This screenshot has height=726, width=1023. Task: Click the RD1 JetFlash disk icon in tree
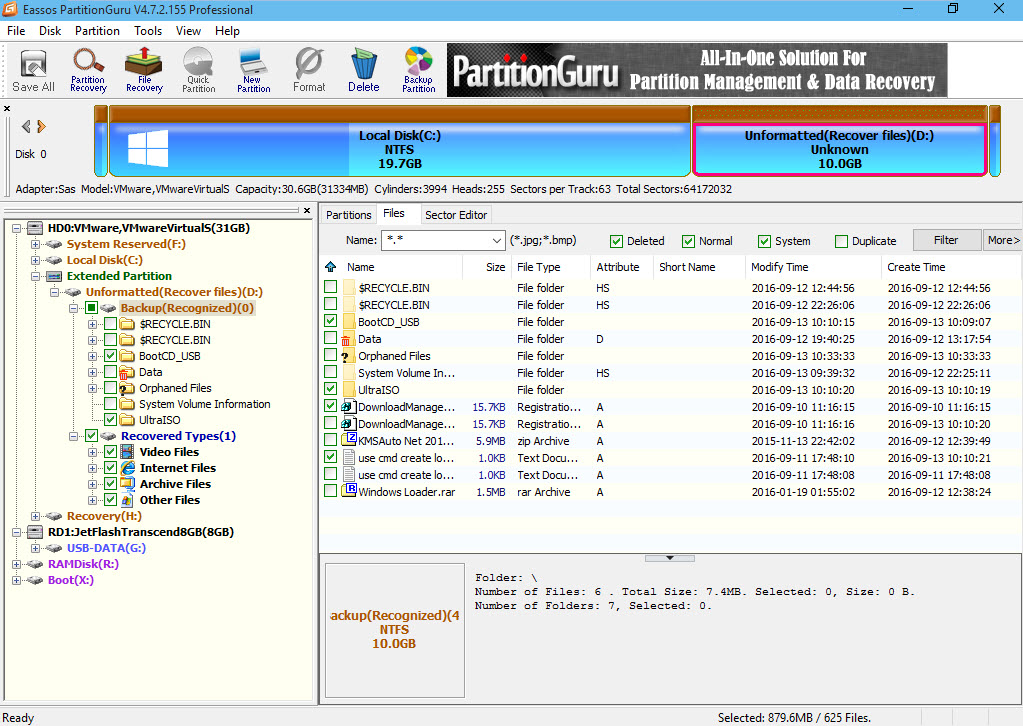[x=36, y=532]
